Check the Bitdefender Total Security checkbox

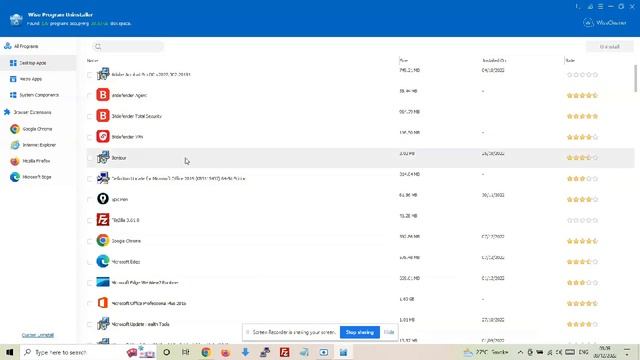pos(89,116)
